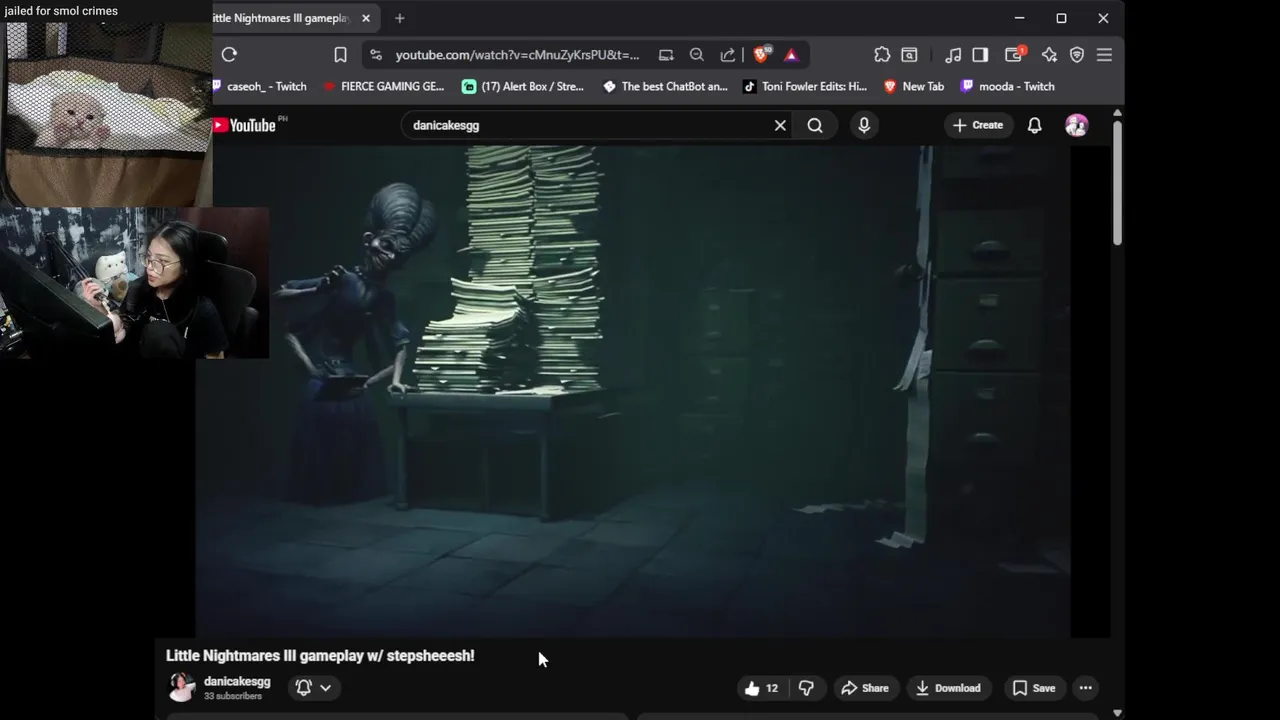Open Brave Shields lion icon
The width and height of the screenshot is (1280, 720).
(x=761, y=55)
